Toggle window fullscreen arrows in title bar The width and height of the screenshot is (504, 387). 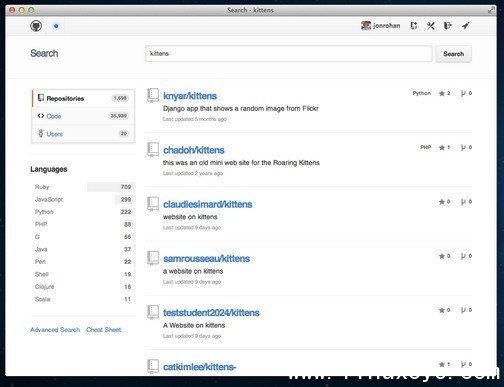point(491,10)
